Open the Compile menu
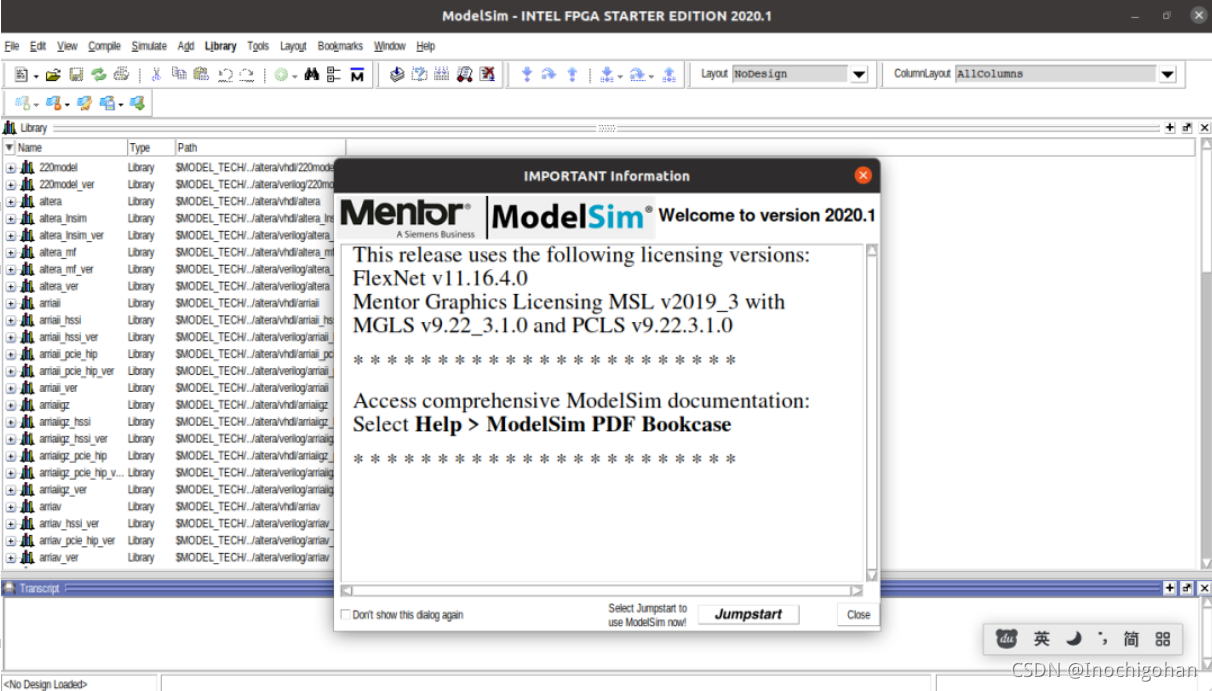This screenshot has height=691, width=1212. click(104, 46)
